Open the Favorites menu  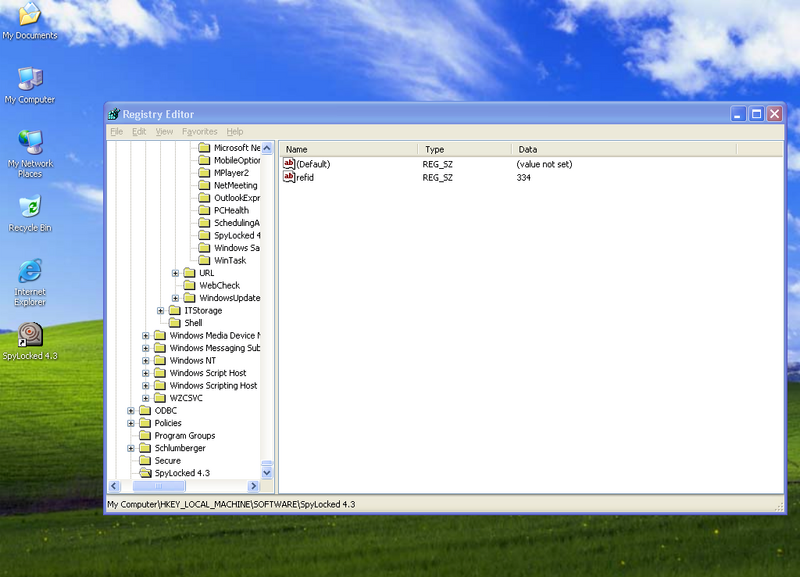pos(199,132)
